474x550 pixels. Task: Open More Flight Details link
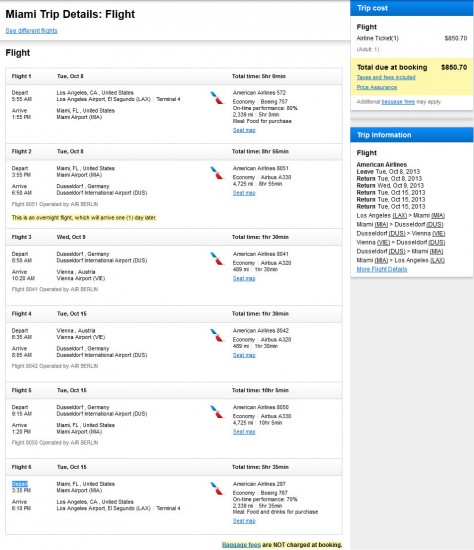click(x=382, y=269)
